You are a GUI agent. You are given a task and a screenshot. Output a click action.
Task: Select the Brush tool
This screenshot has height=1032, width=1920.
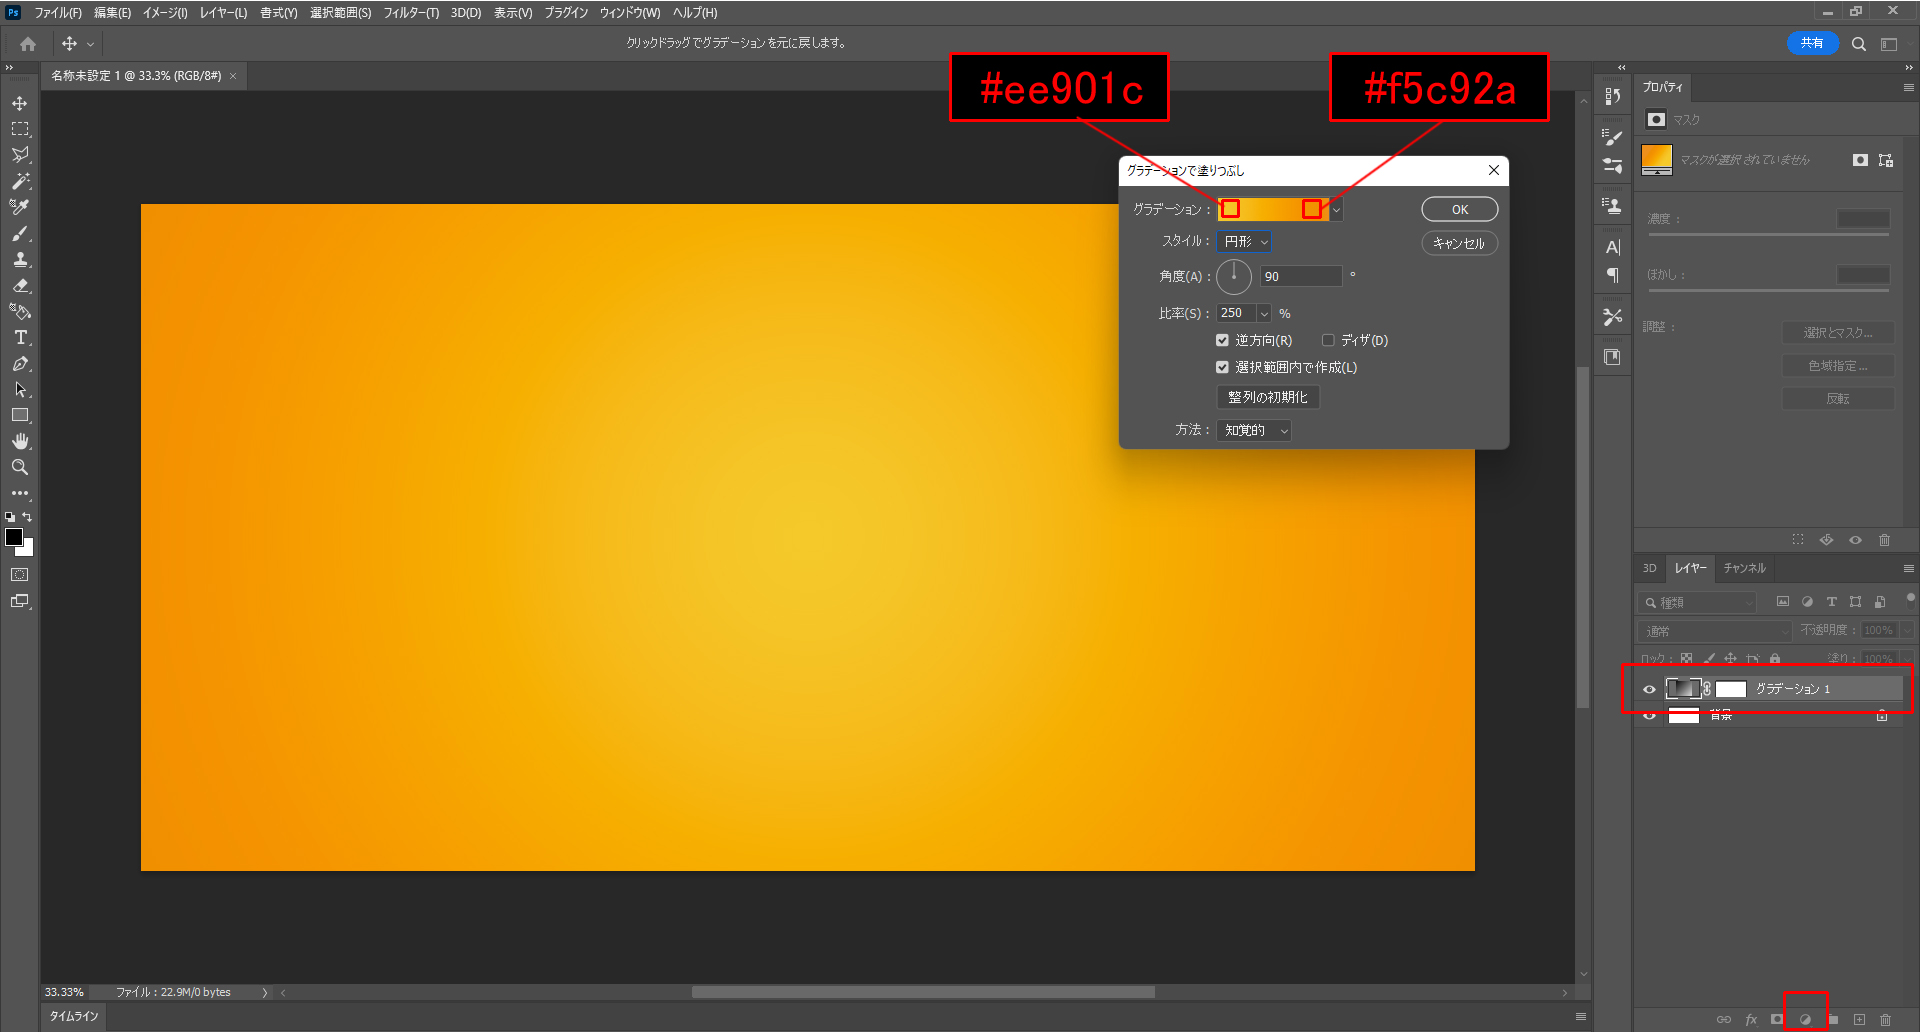[x=20, y=234]
